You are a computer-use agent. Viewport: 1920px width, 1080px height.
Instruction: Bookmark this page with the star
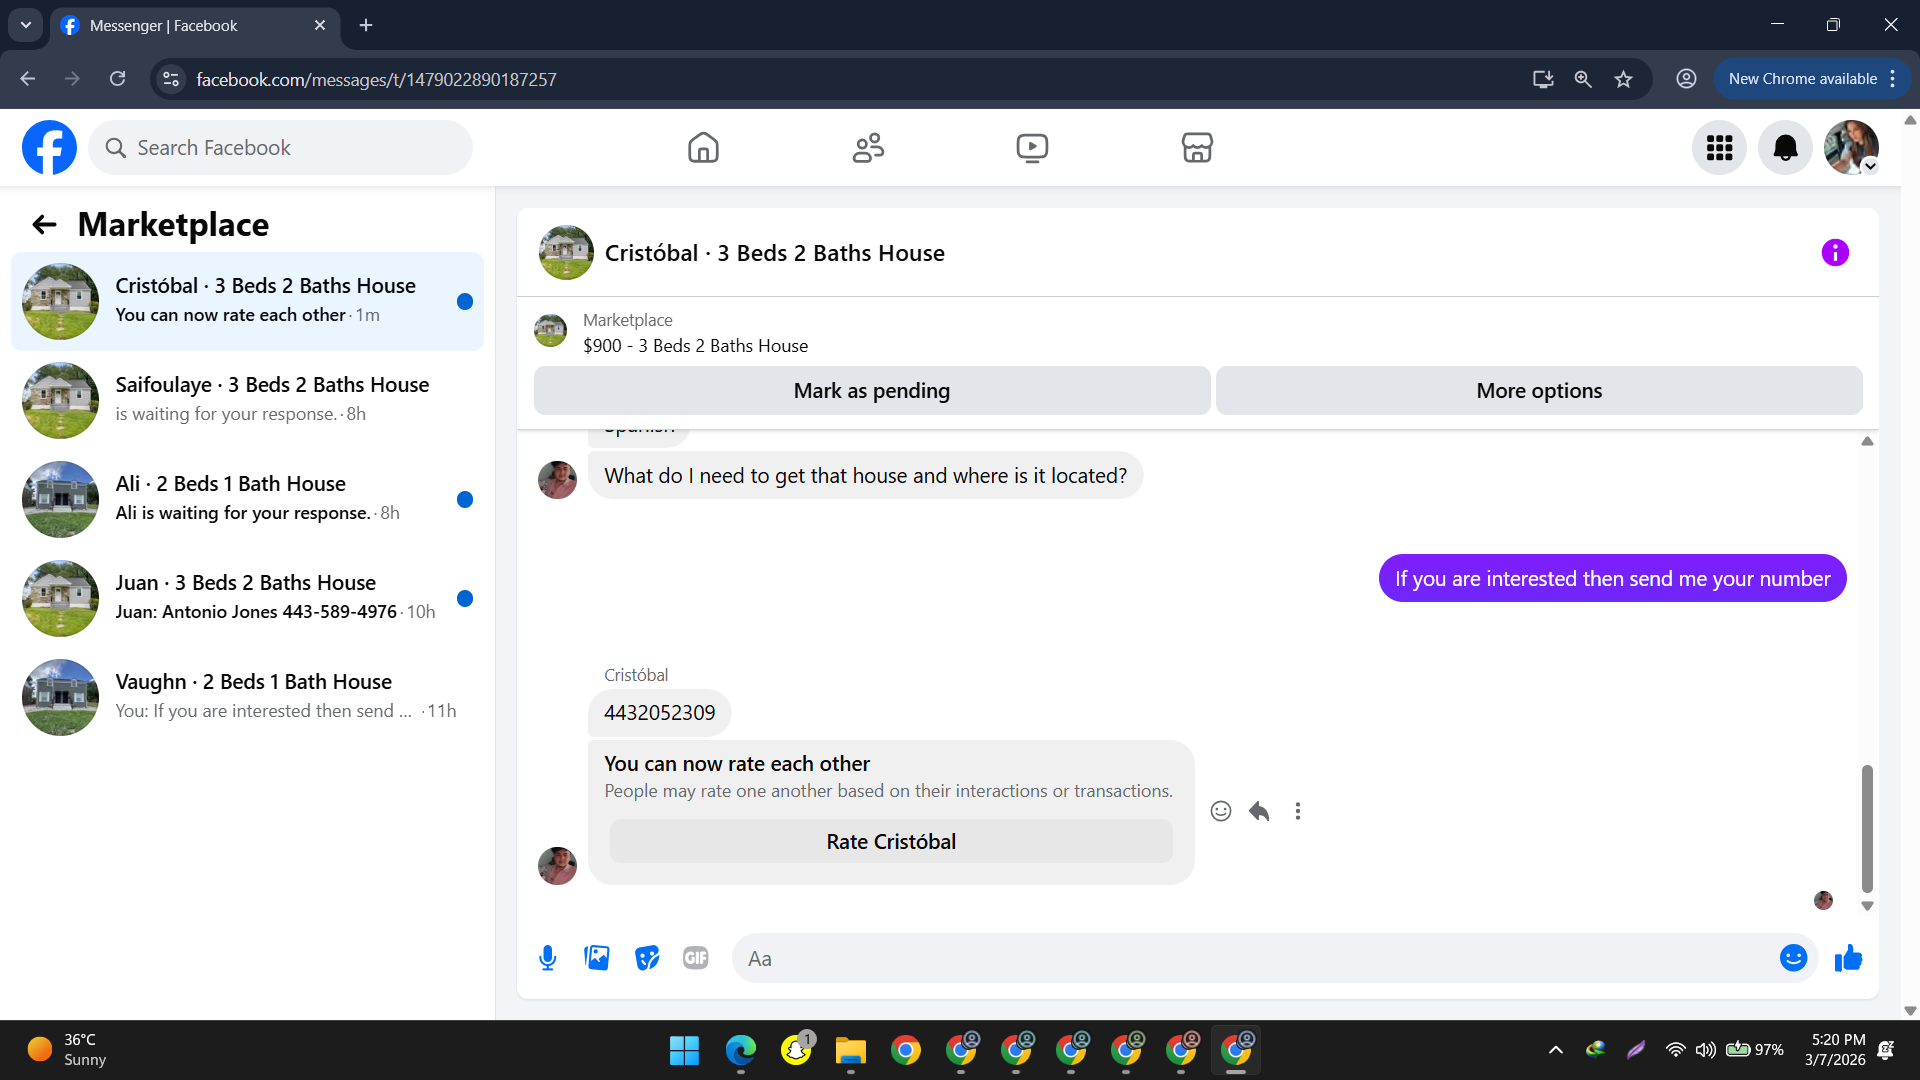pyautogui.click(x=1623, y=79)
